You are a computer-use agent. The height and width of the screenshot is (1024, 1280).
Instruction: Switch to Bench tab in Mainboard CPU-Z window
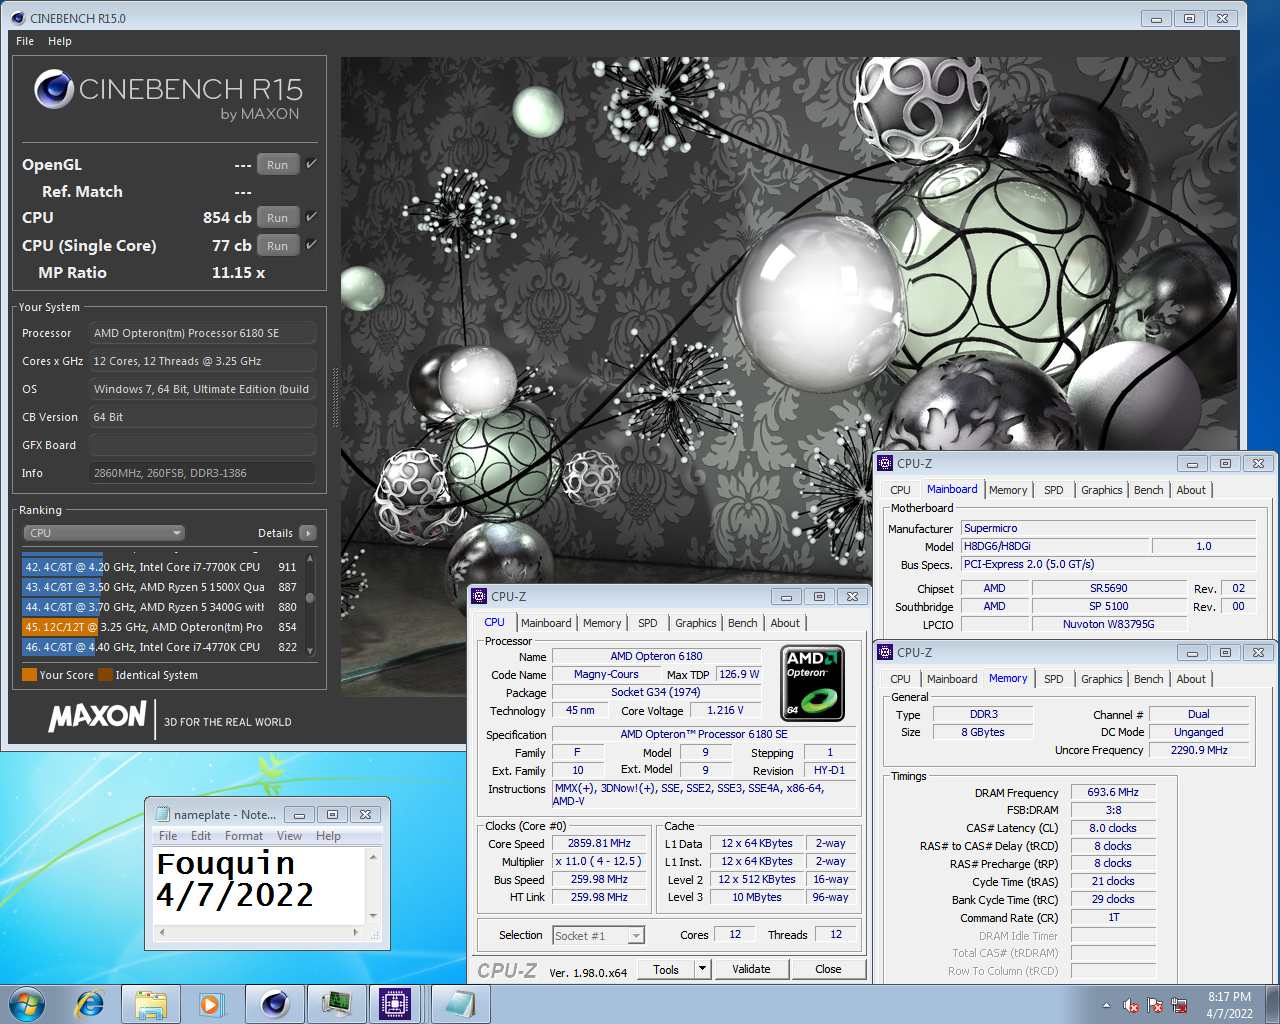(x=1148, y=490)
